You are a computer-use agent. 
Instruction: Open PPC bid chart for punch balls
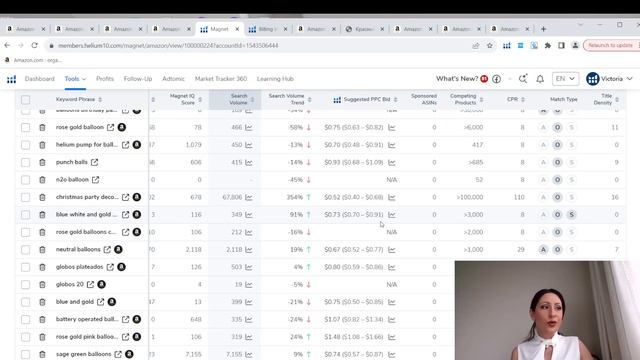tap(392, 162)
